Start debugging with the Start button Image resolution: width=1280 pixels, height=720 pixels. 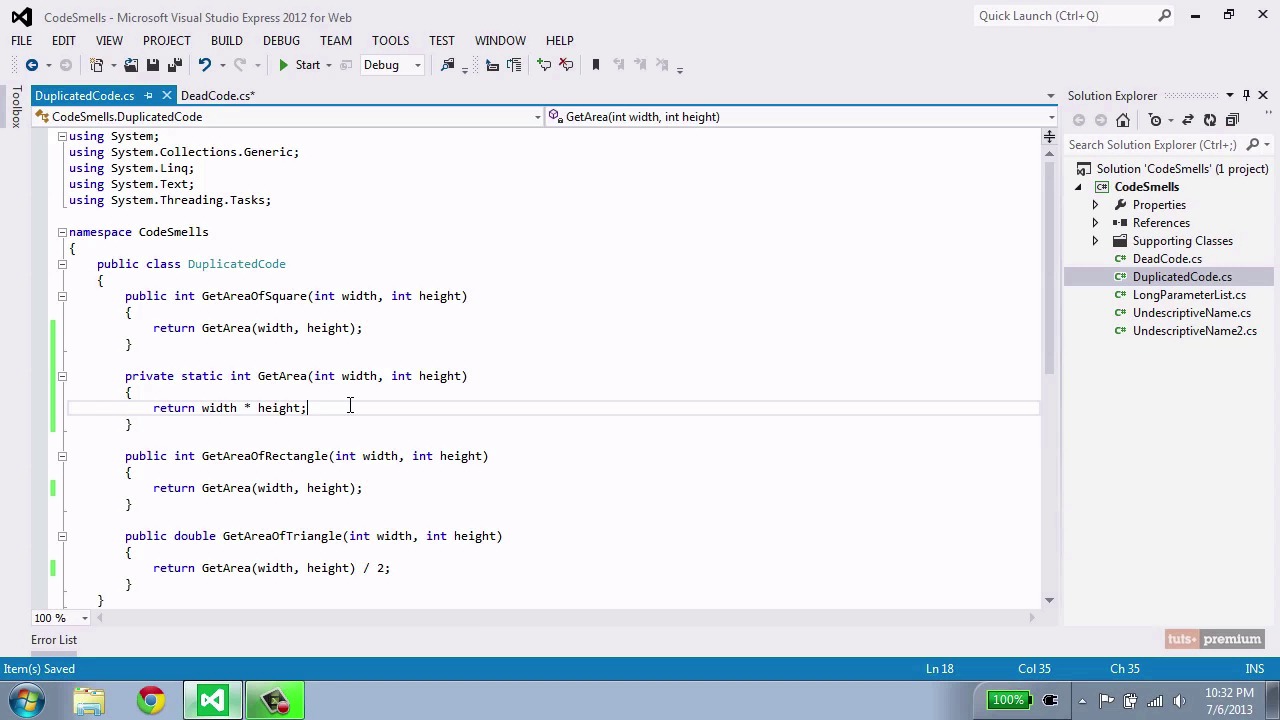(x=299, y=65)
